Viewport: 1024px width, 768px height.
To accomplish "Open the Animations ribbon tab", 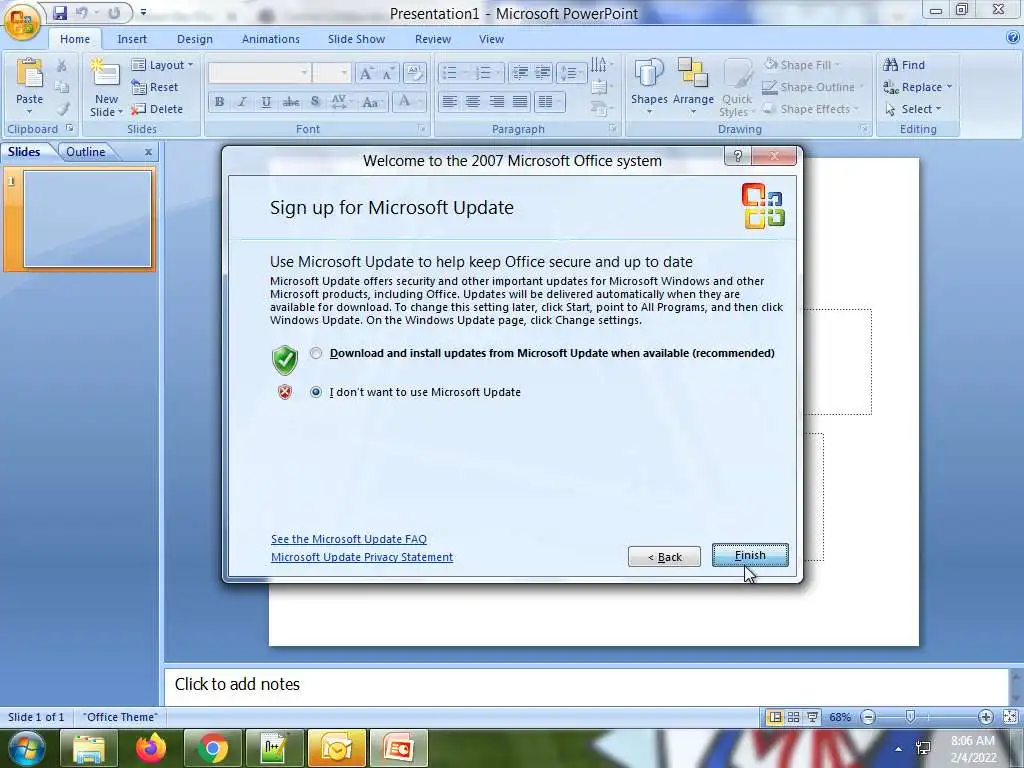I will point(270,39).
